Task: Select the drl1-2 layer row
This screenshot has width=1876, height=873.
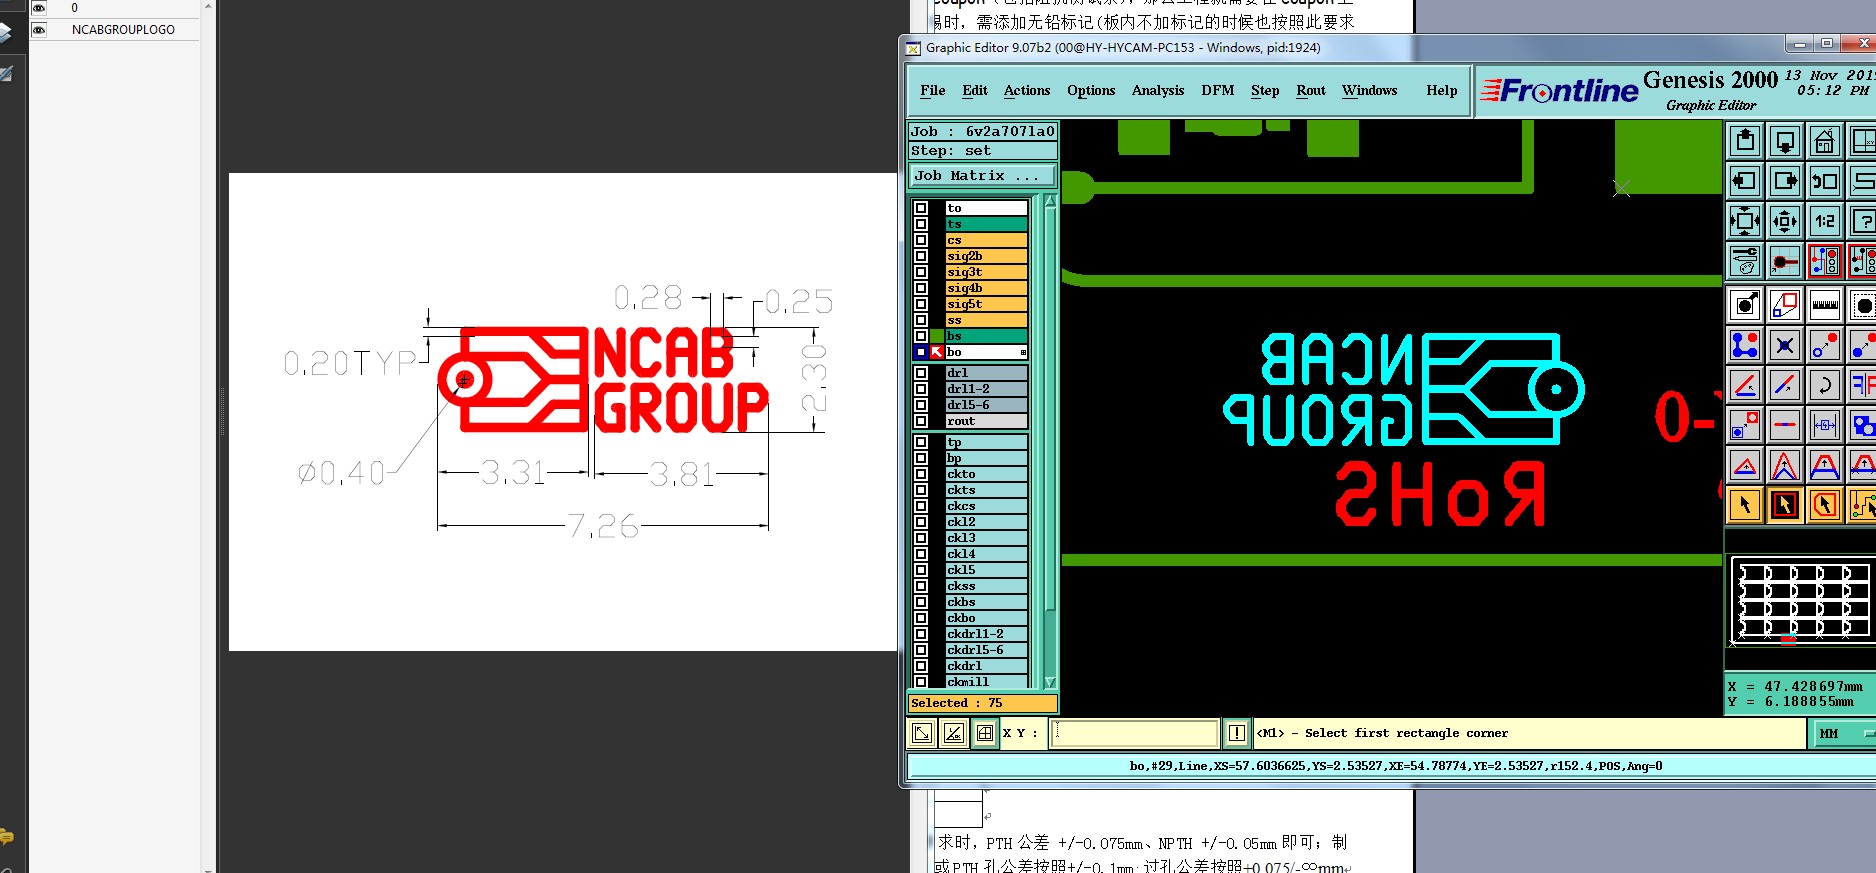Action: 986,389
